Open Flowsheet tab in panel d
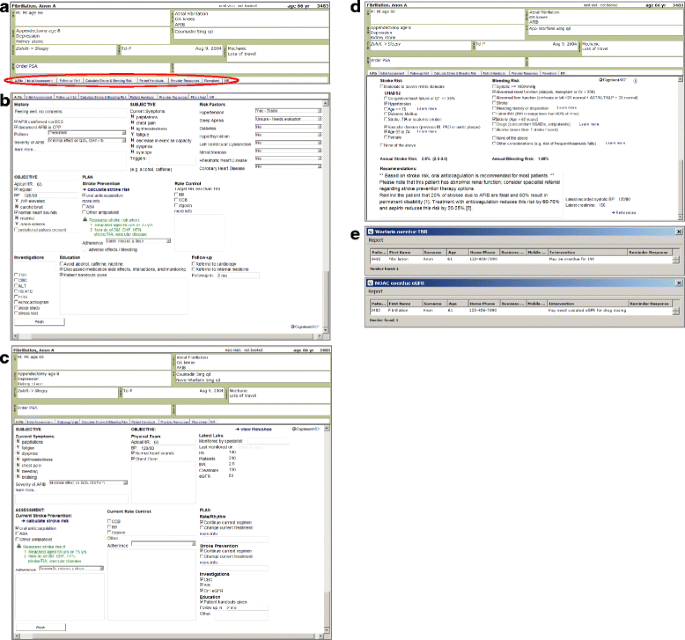The width and height of the screenshot is (685, 640). [x=549, y=73]
